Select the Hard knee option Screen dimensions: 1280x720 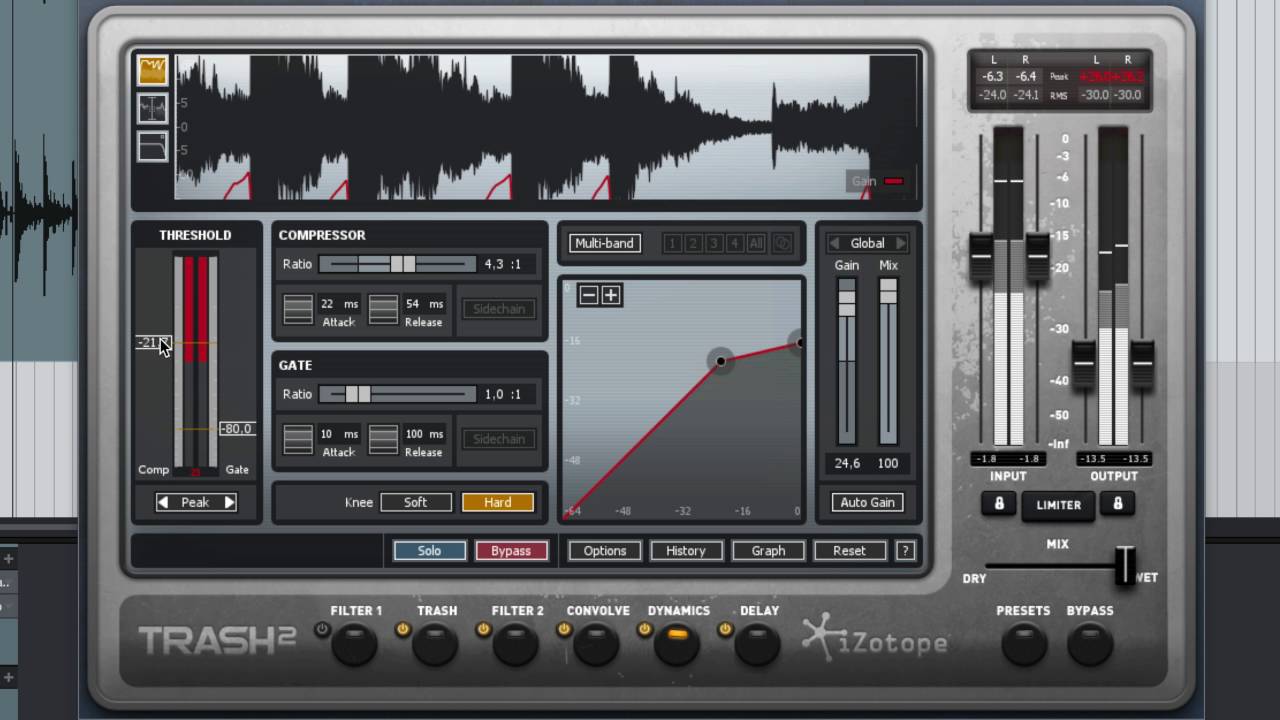498,502
